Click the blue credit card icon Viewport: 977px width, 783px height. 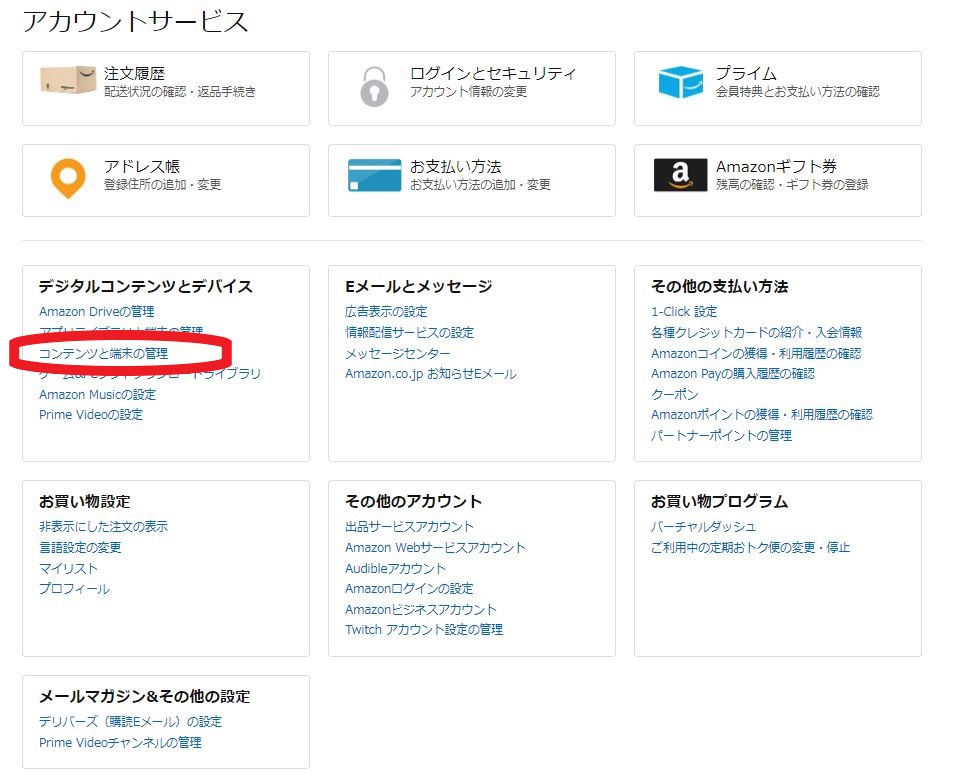(x=374, y=175)
